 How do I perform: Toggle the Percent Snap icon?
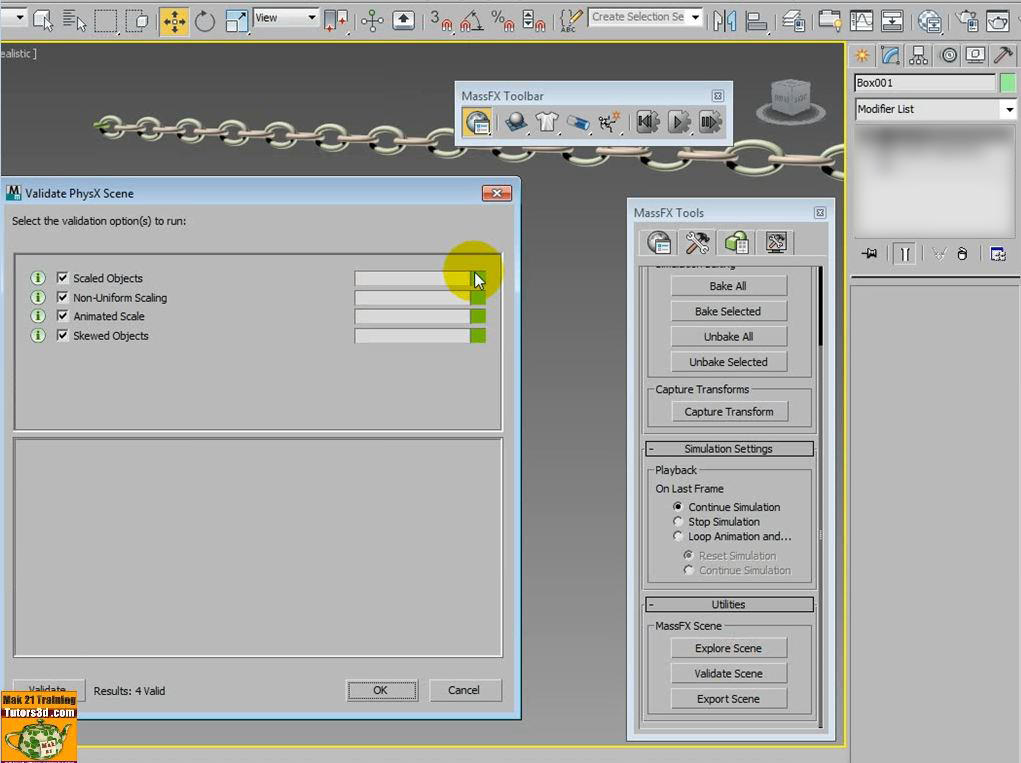tap(502, 20)
